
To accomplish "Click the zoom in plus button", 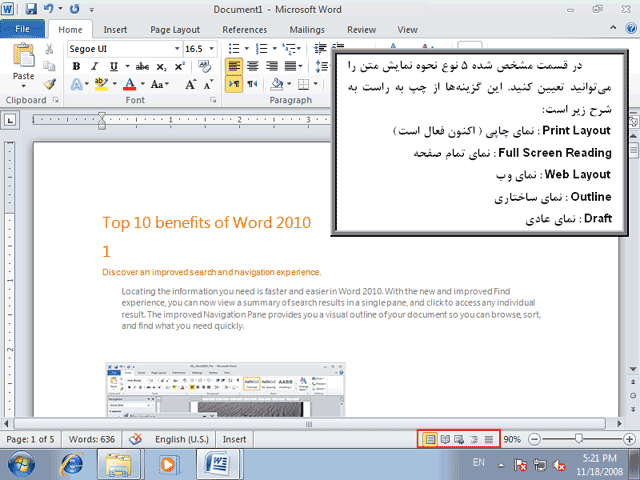I will [629, 439].
